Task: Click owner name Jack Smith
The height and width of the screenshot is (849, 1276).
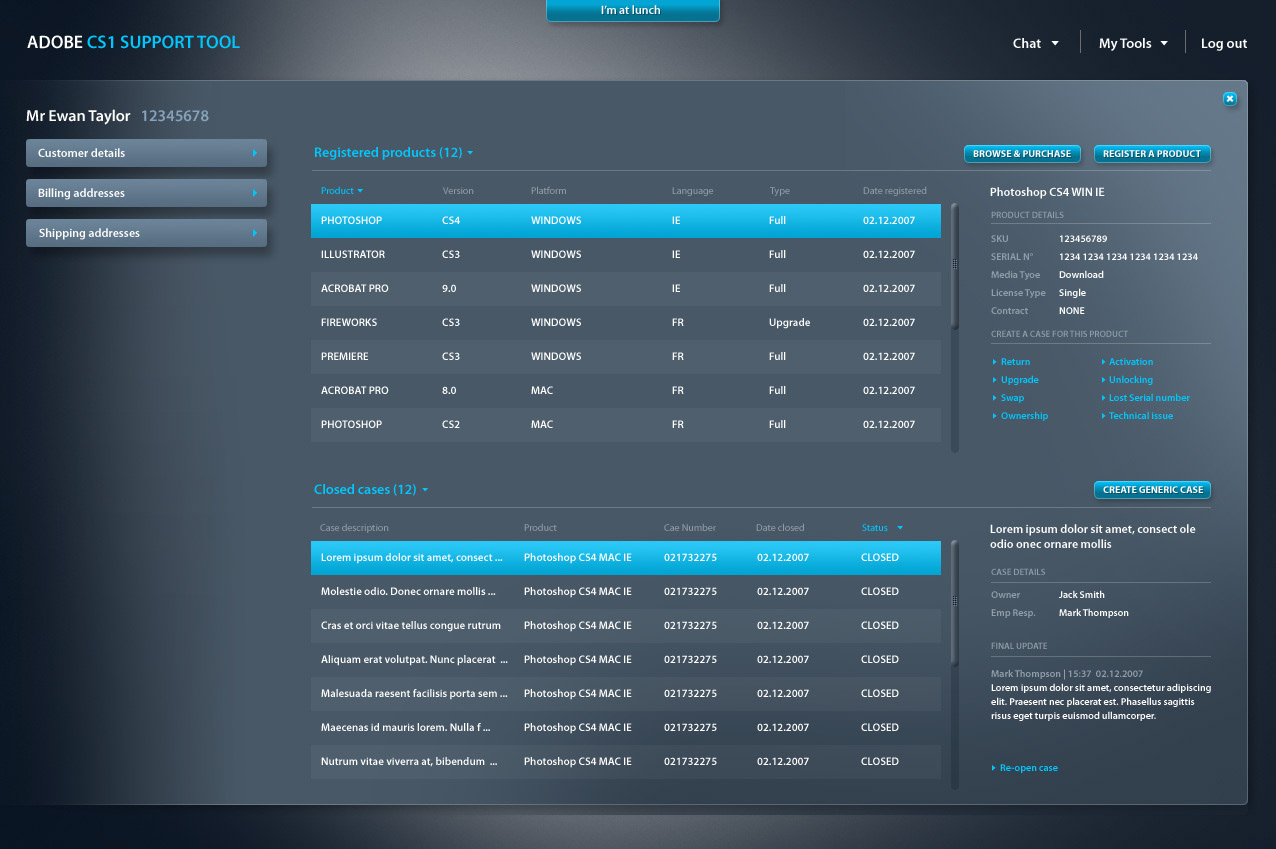Action: 1082,595
